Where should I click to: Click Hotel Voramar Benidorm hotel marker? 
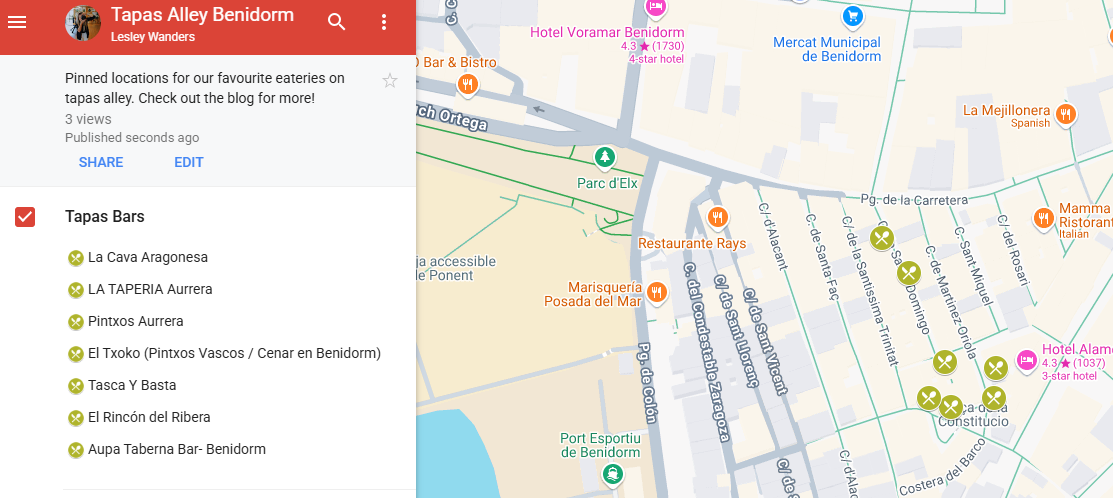point(656,7)
